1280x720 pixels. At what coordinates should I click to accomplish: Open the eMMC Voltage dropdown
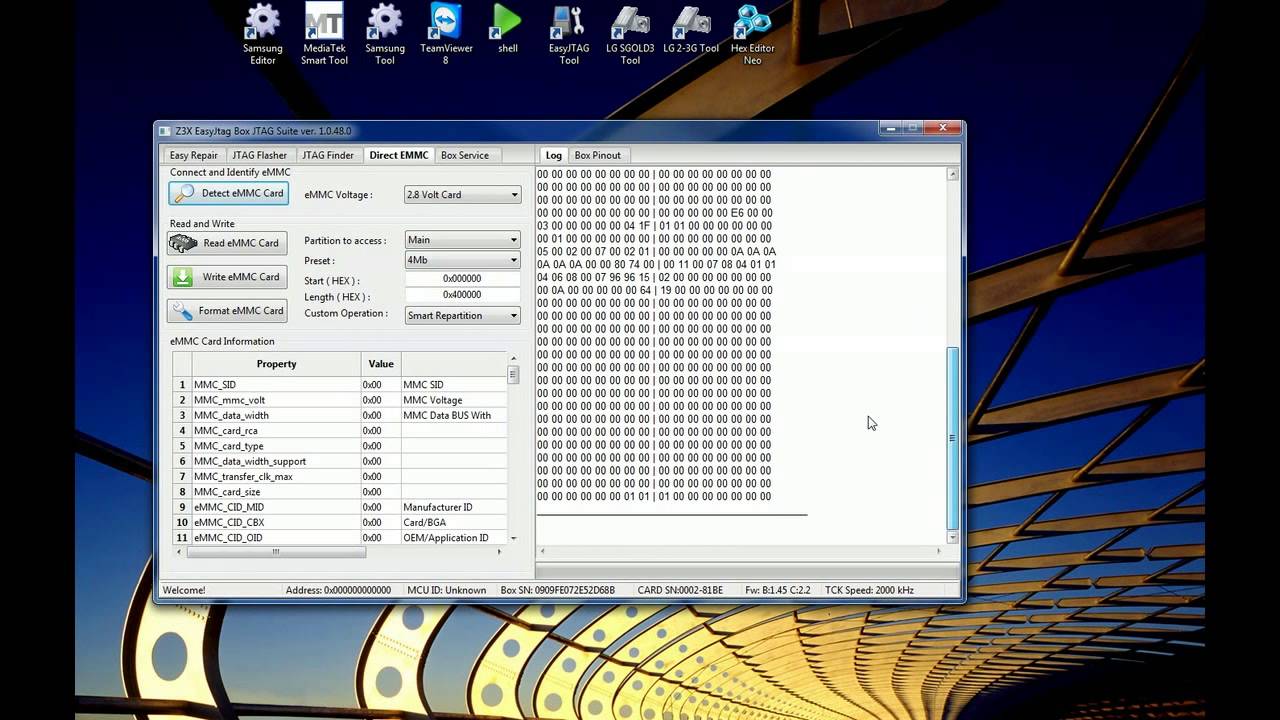pos(462,195)
